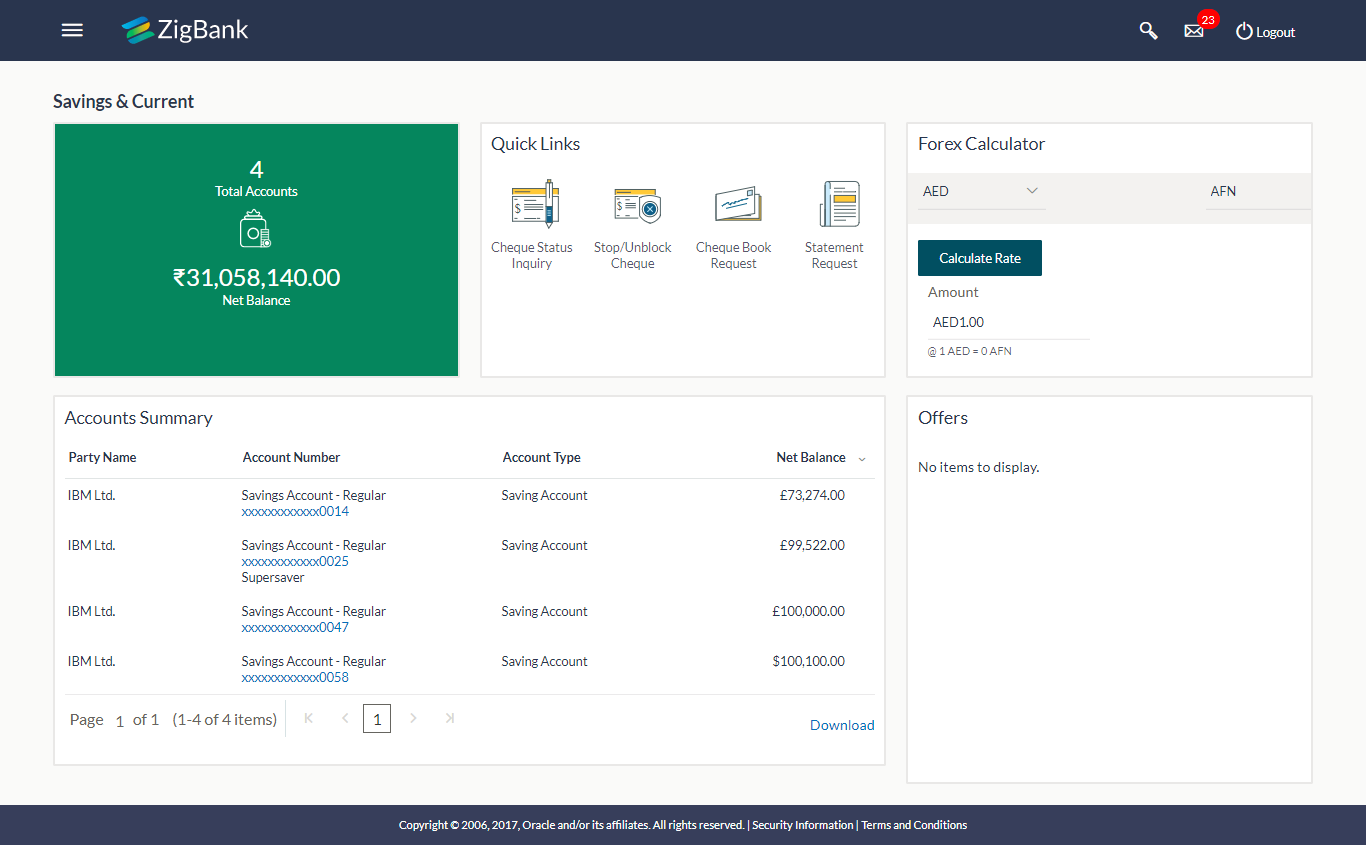Click the Logout power icon
The width and height of the screenshot is (1366, 845).
point(1244,31)
